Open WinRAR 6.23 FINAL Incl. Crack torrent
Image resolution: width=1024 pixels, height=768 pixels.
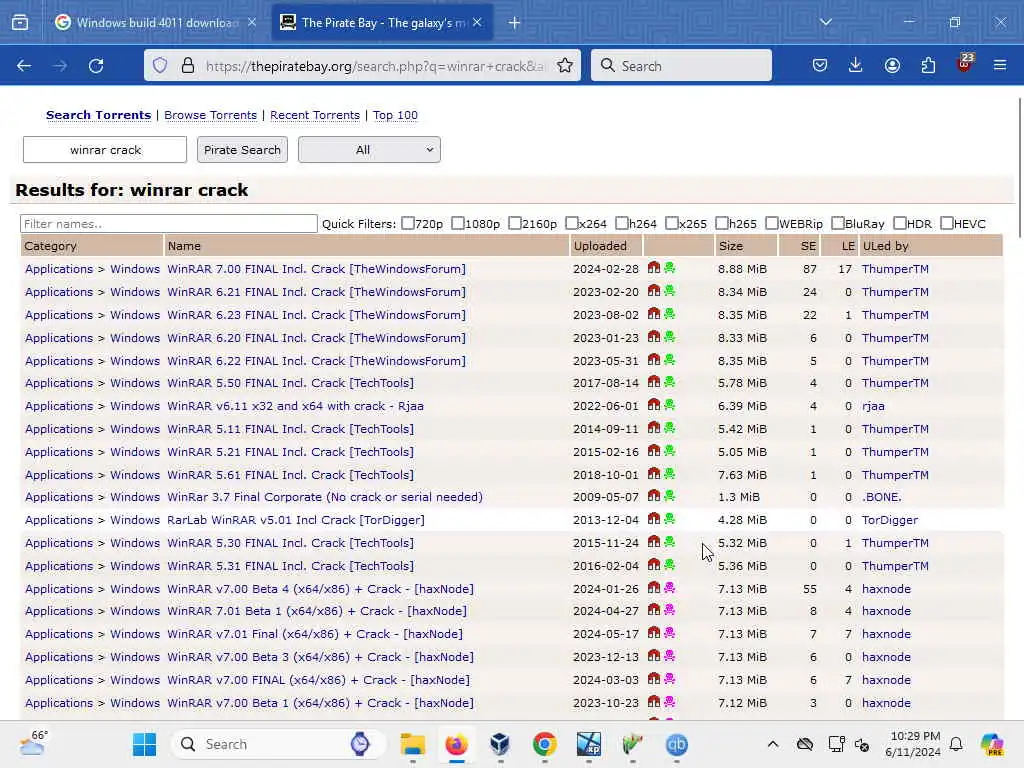(316, 315)
